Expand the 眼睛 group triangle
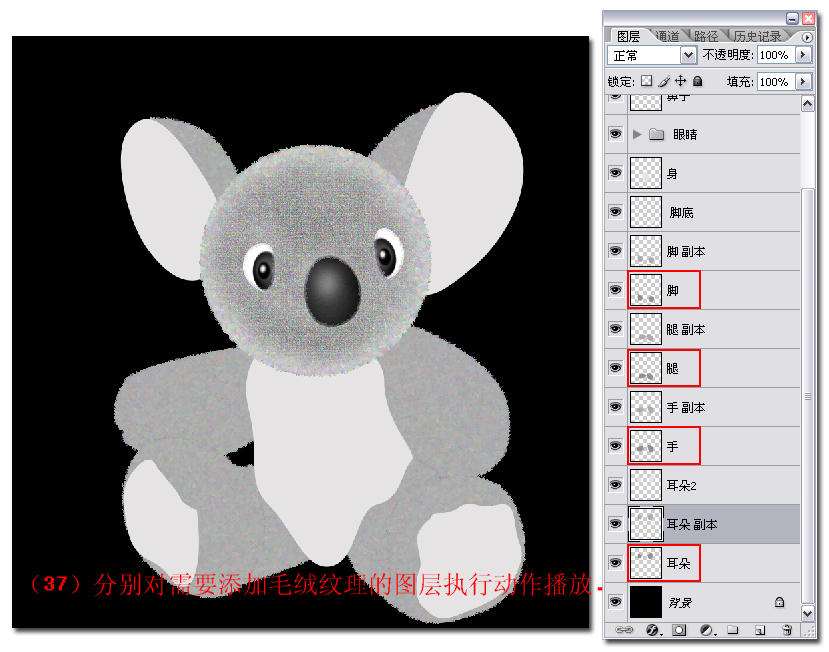Screen dimensions: 829x652 point(637,134)
